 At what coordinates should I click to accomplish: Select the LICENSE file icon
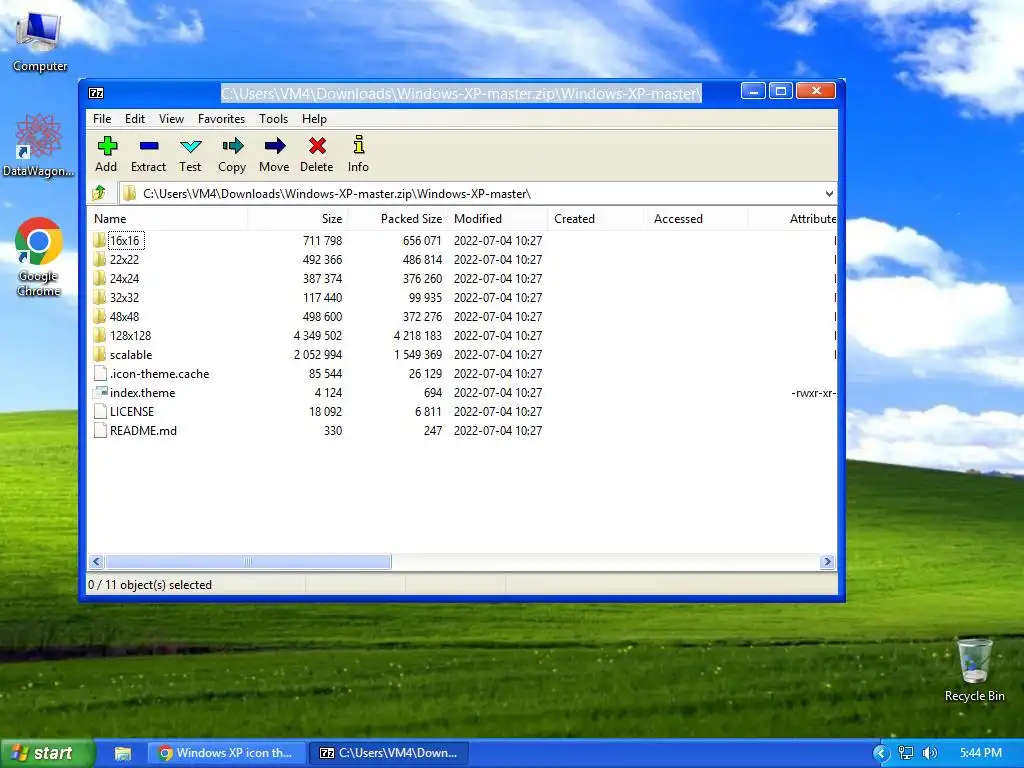[100, 411]
